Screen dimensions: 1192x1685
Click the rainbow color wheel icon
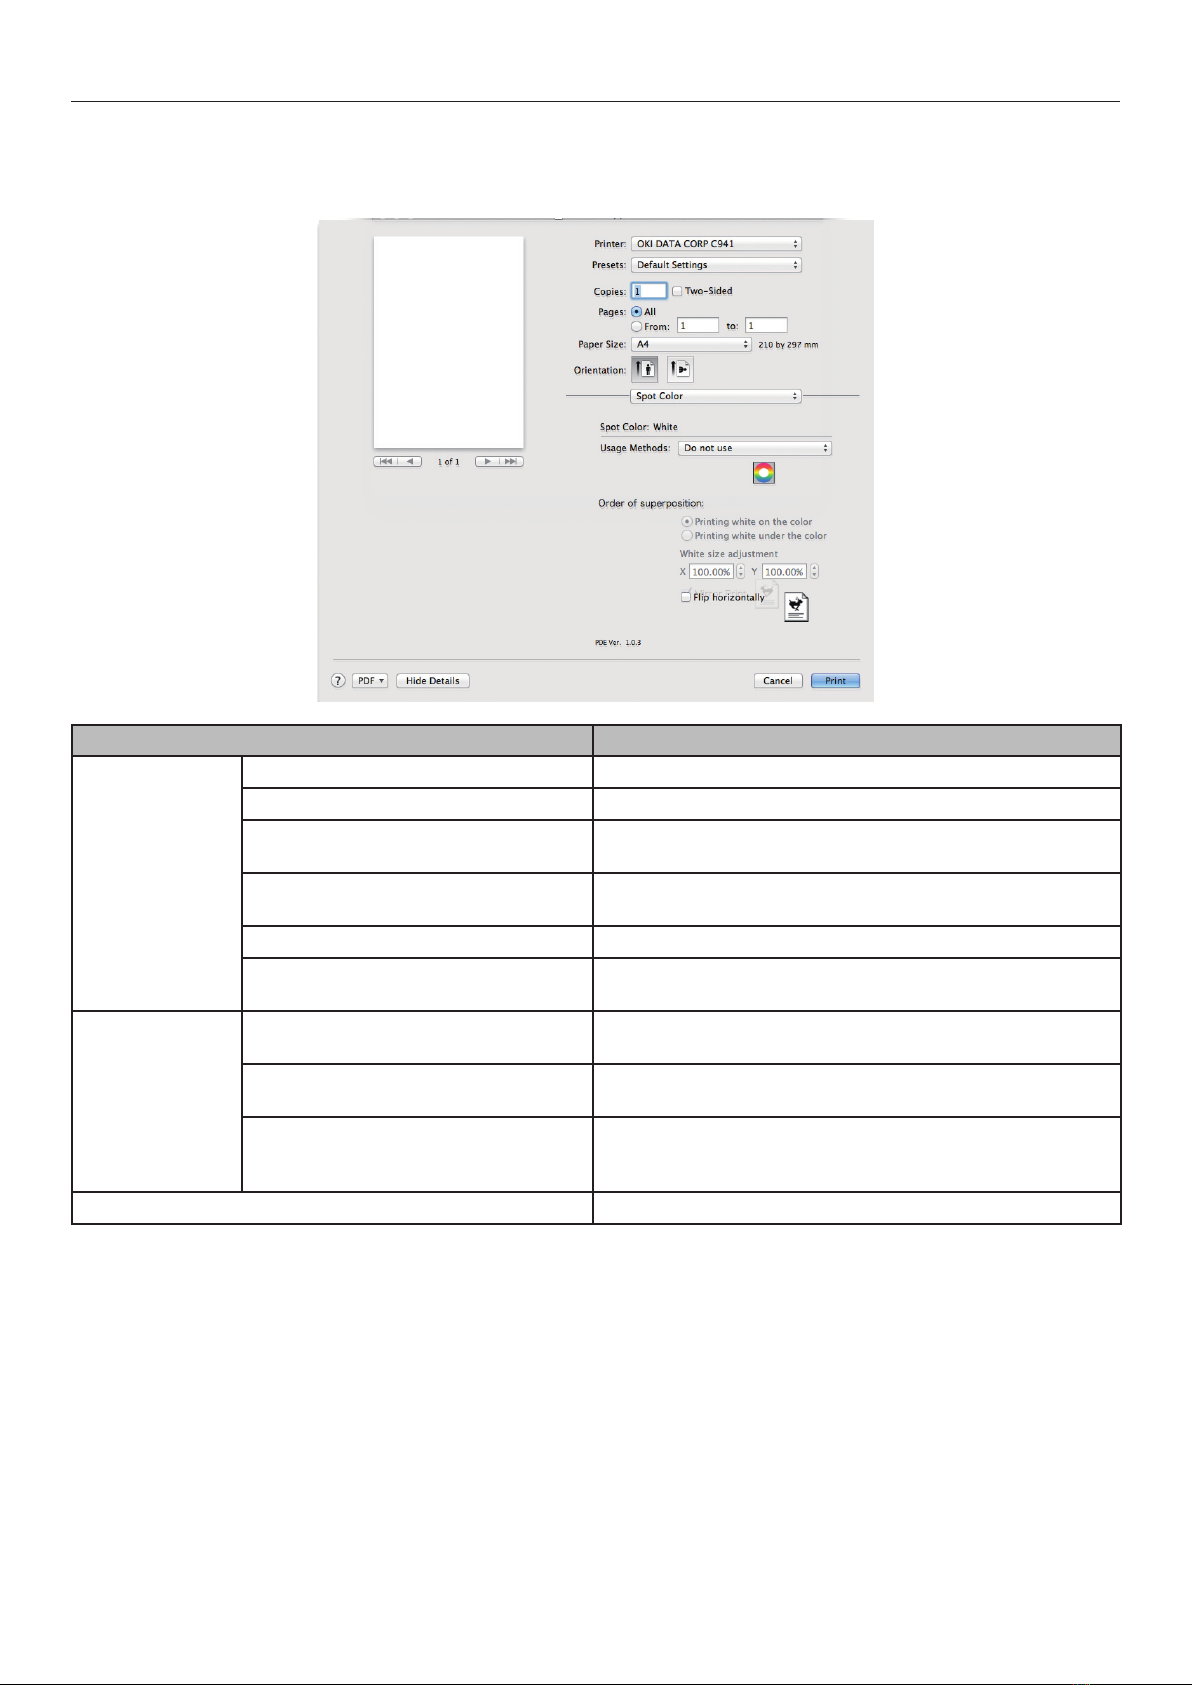[x=764, y=473]
